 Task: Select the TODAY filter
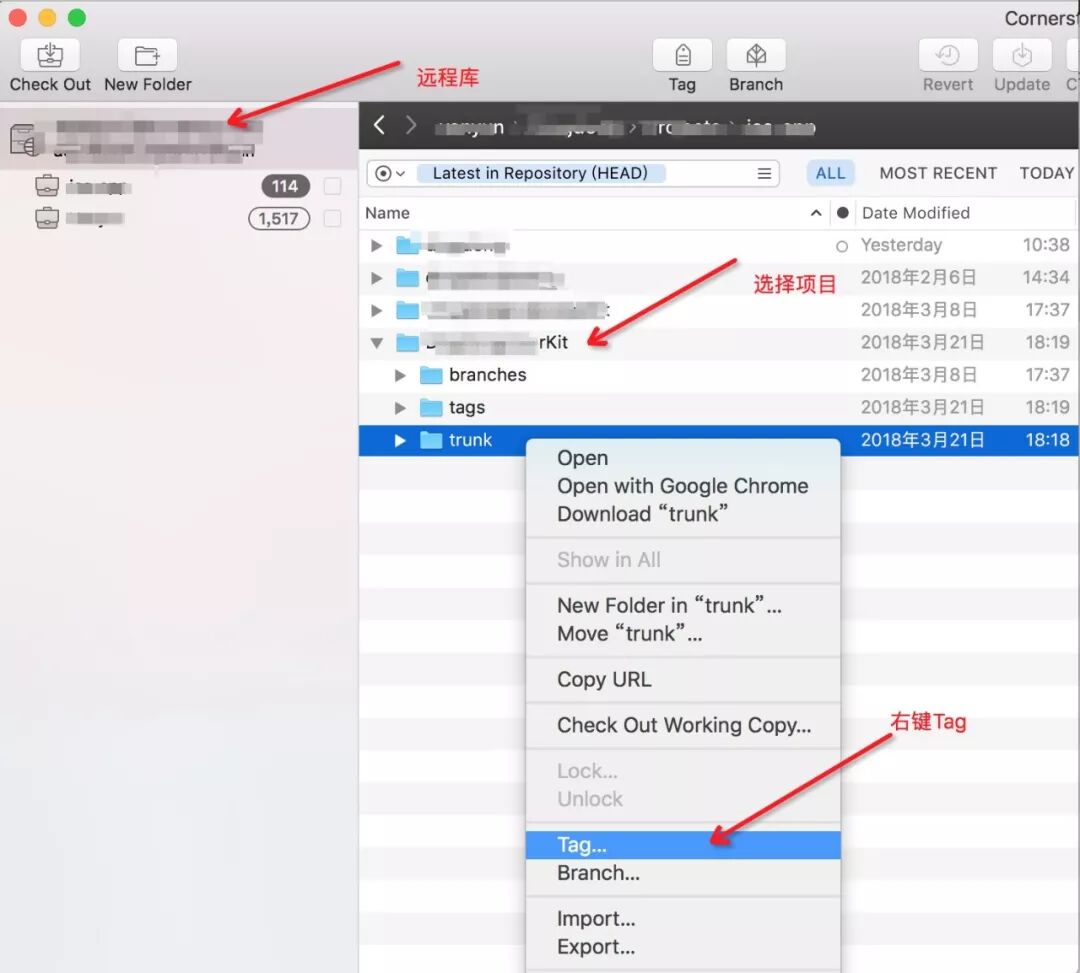click(1046, 173)
